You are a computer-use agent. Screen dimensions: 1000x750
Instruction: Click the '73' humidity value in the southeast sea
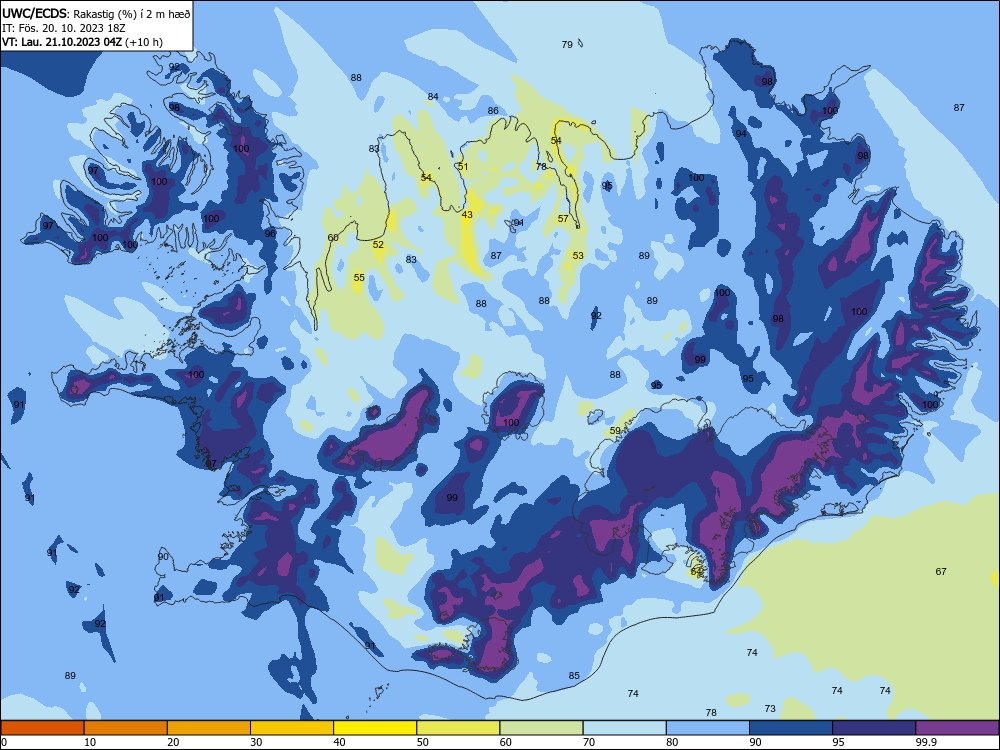click(x=770, y=708)
